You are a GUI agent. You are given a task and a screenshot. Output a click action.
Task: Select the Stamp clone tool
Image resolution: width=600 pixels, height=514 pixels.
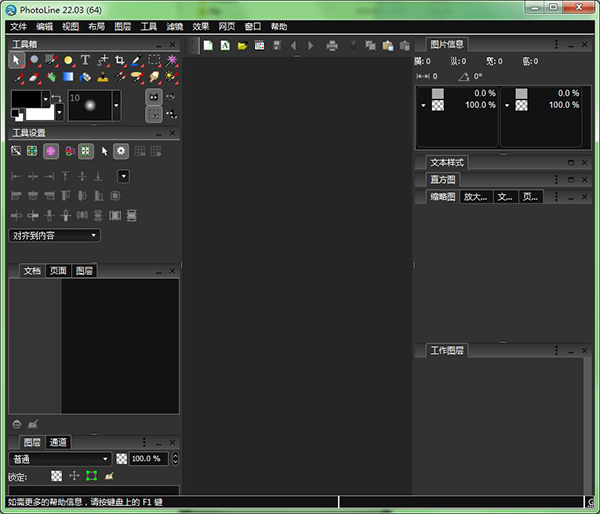pyautogui.click(x=103, y=77)
